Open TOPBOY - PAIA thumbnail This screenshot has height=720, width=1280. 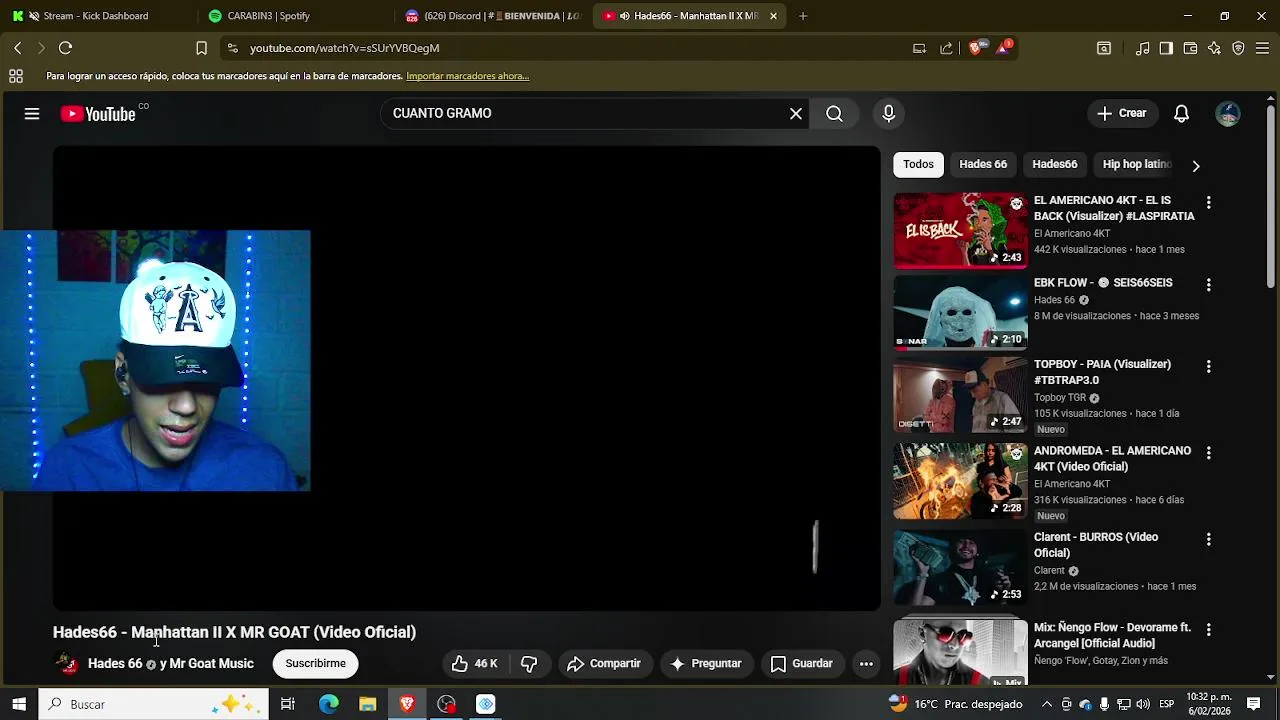coord(960,395)
